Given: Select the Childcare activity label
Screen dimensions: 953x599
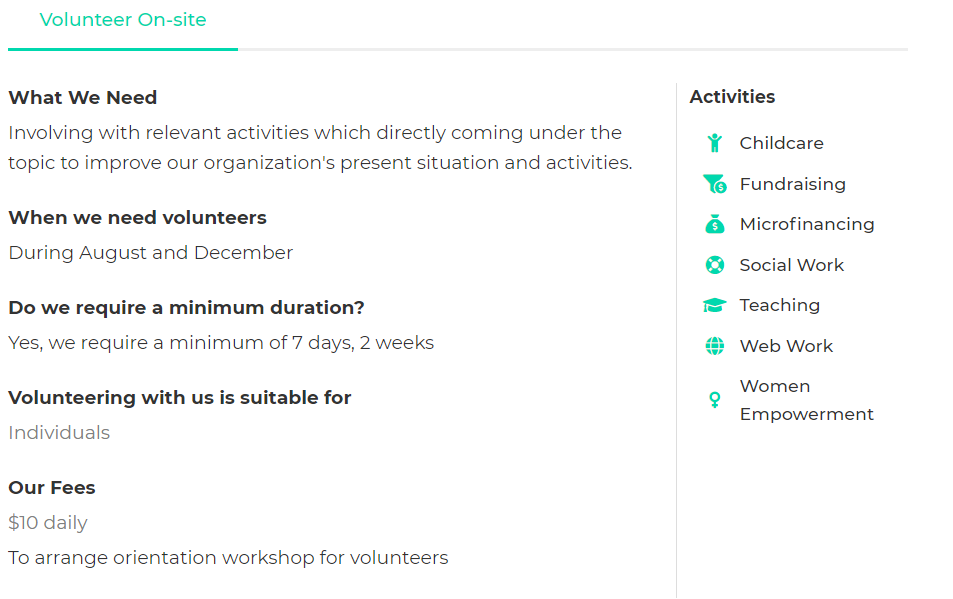Looking at the screenshot, I should 782,143.
